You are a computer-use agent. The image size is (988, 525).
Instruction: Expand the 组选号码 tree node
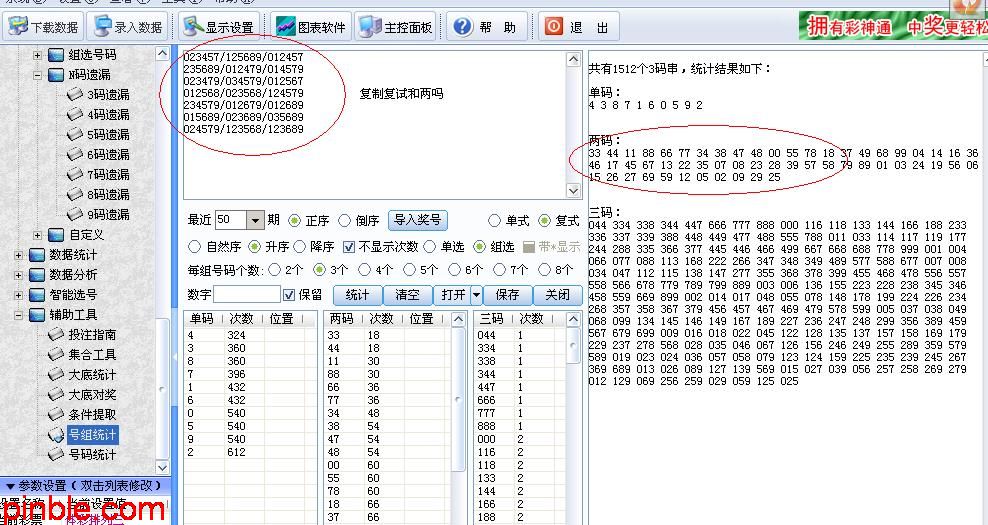37,55
